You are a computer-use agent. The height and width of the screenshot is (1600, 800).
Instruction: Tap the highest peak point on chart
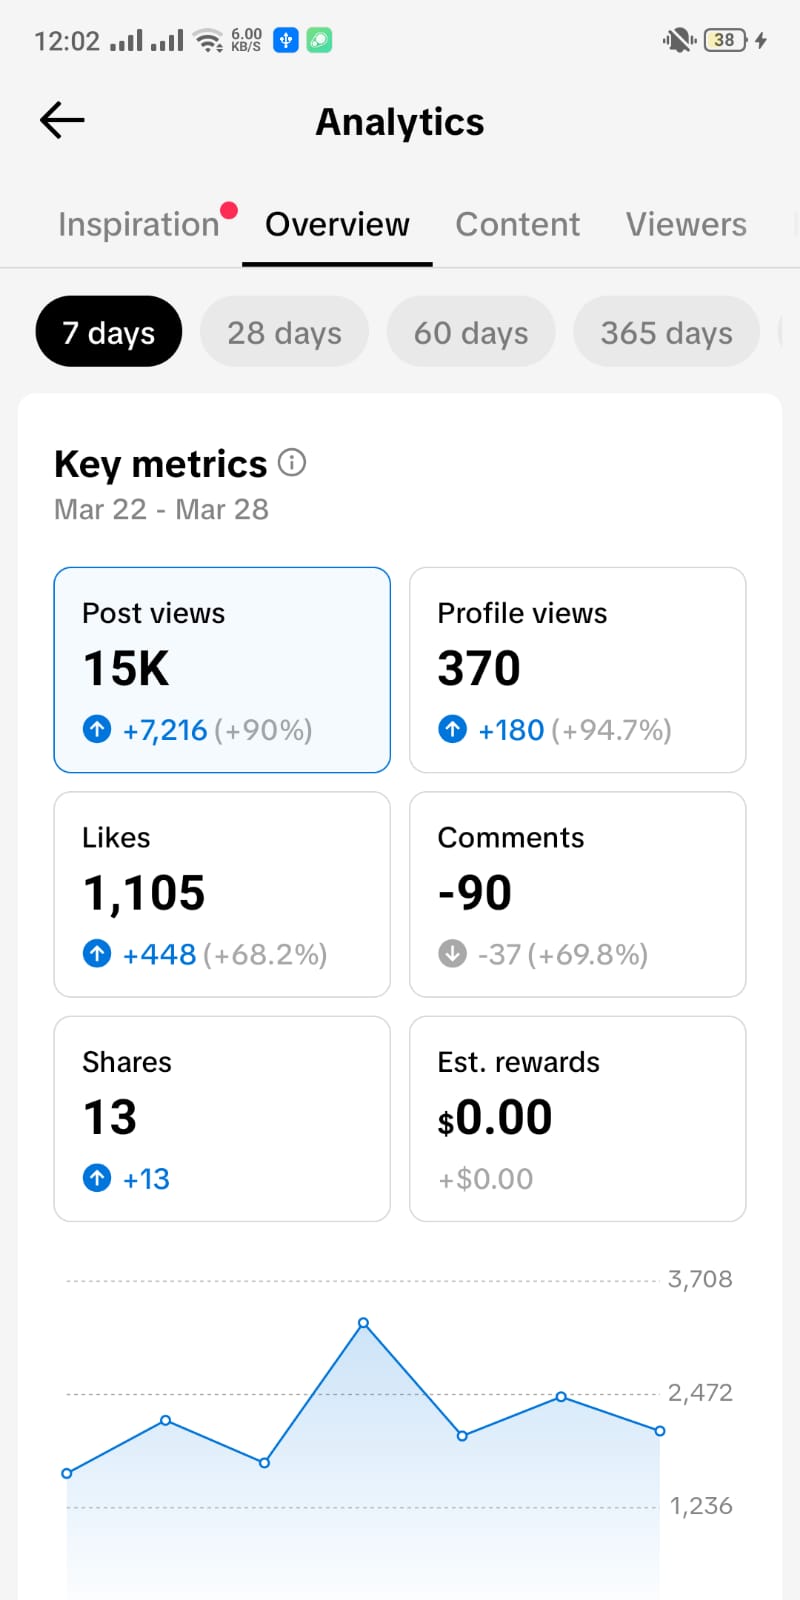(364, 1323)
